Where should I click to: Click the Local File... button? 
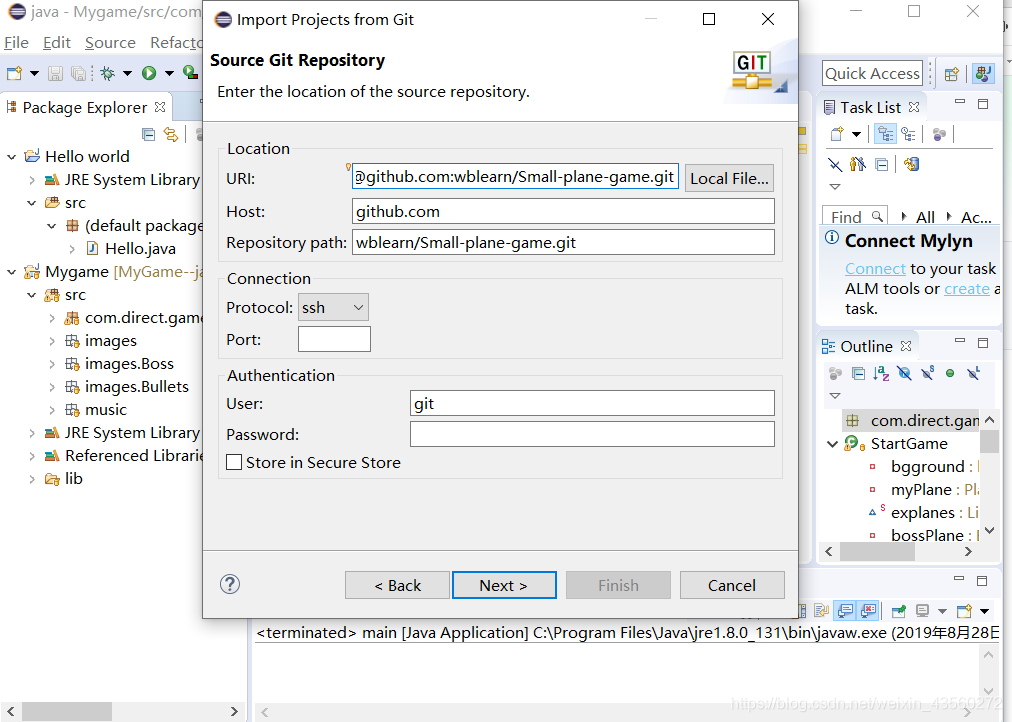(x=729, y=178)
